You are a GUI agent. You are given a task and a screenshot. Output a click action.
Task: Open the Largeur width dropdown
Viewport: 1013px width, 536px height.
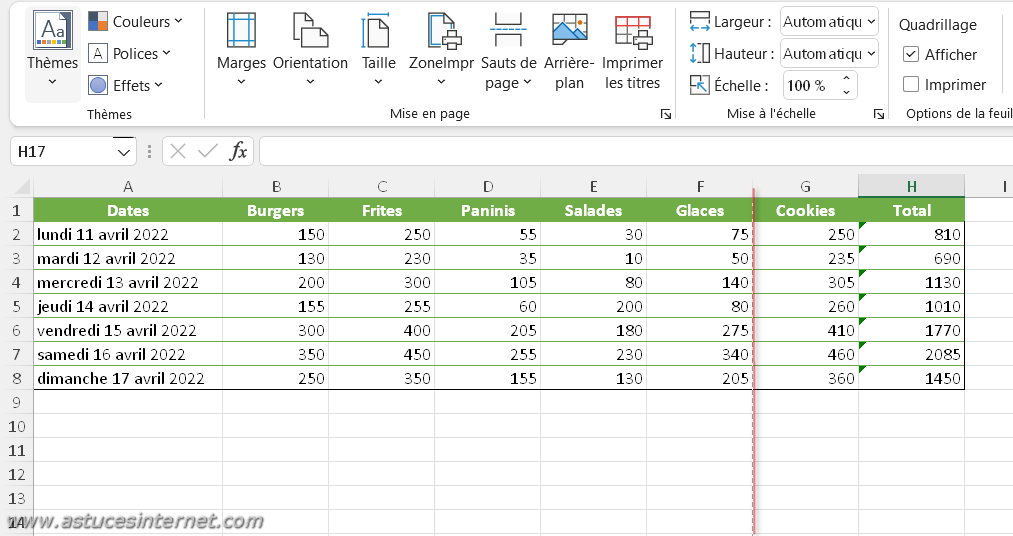pyautogui.click(x=829, y=21)
